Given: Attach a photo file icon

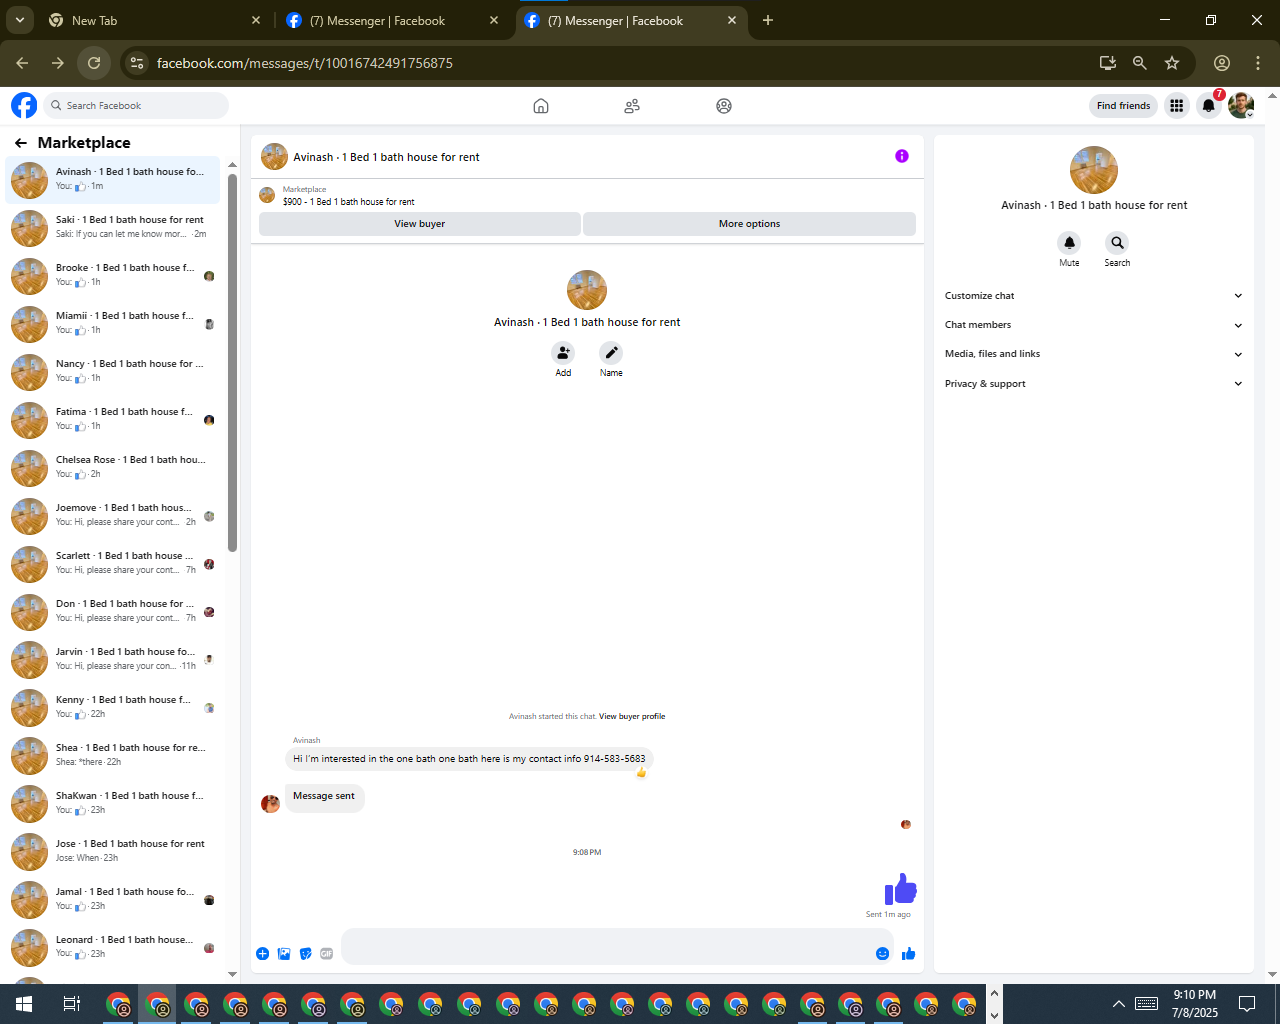Looking at the screenshot, I should click(x=284, y=954).
